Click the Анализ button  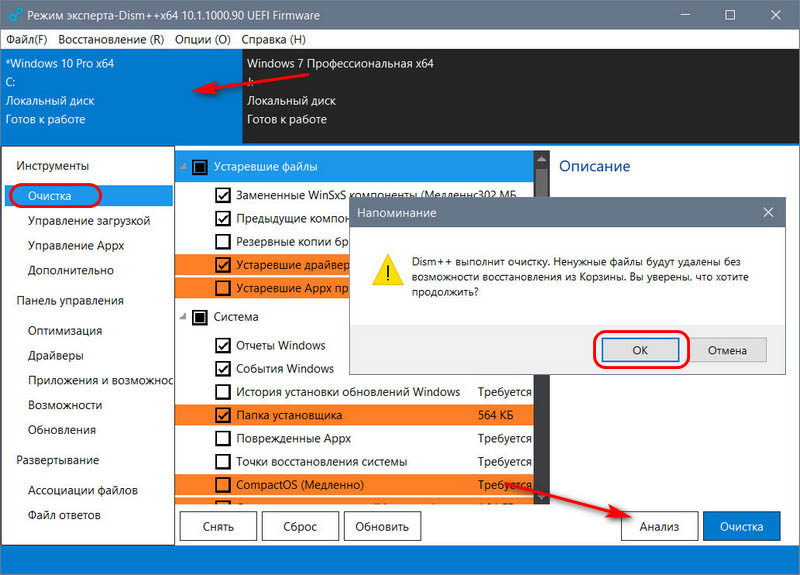pos(659,526)
